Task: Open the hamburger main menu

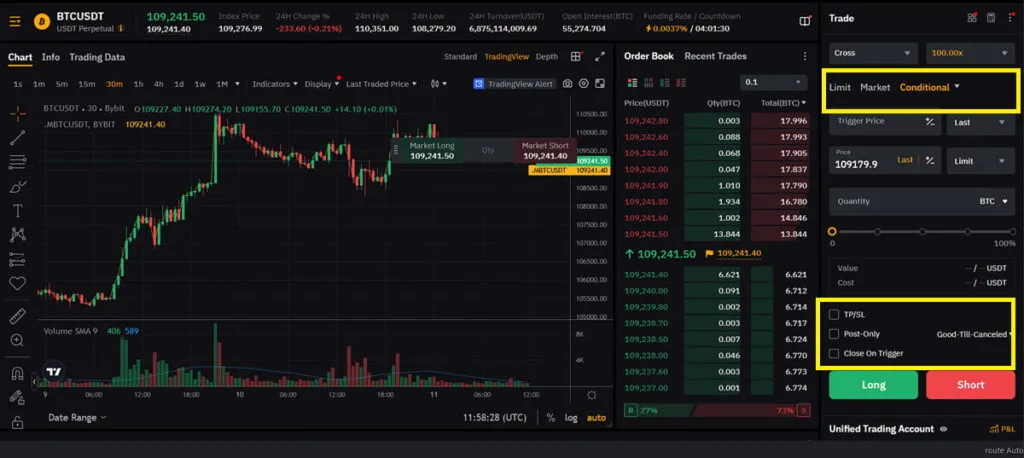Action: pyautogui.click(x=15, y=22)
